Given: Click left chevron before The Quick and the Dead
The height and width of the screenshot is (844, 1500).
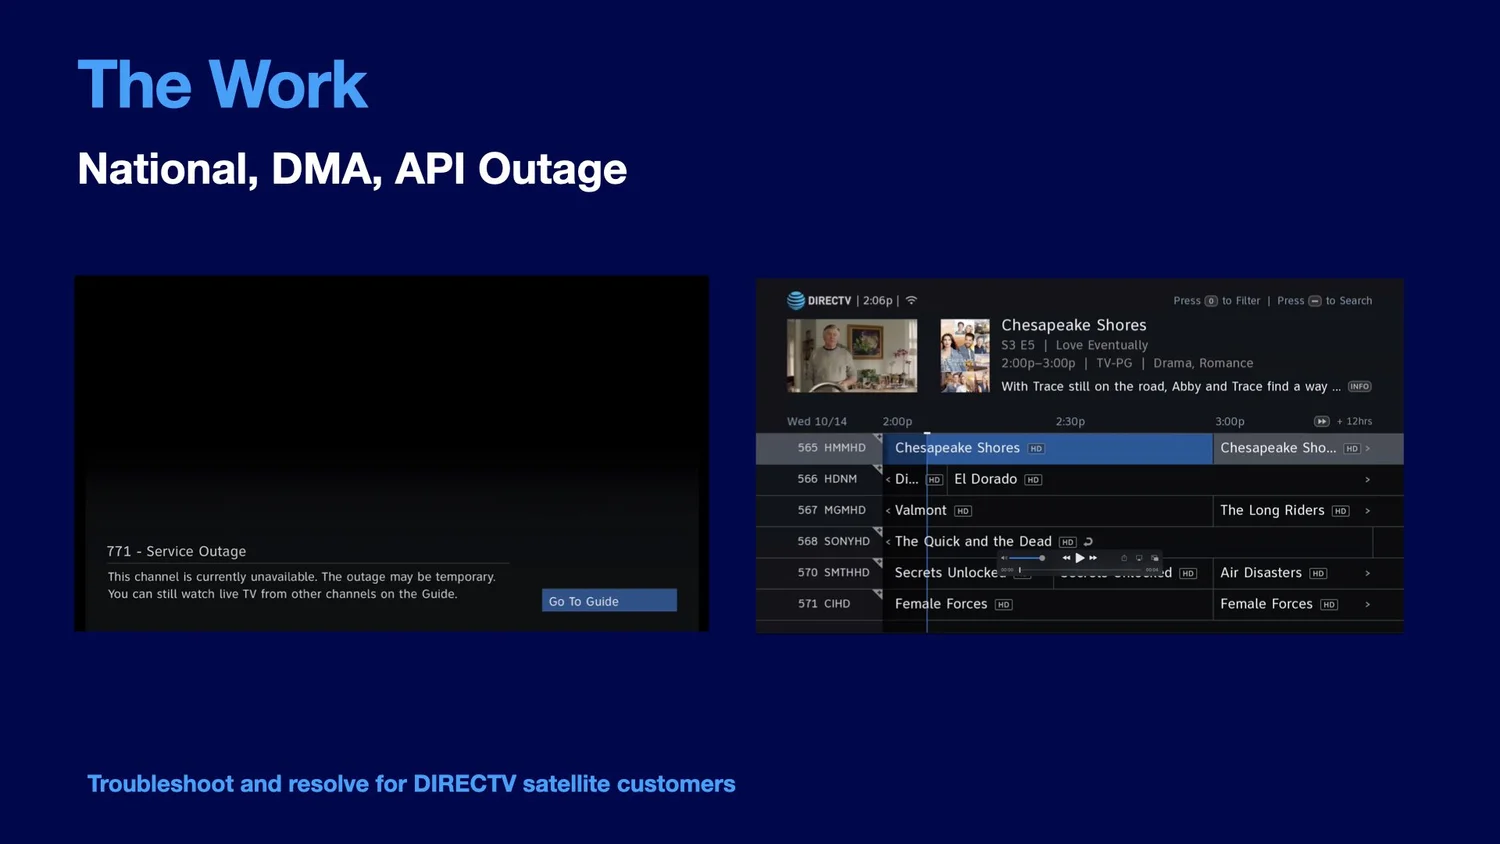Looking at the screenshot, I should (888, 541).
